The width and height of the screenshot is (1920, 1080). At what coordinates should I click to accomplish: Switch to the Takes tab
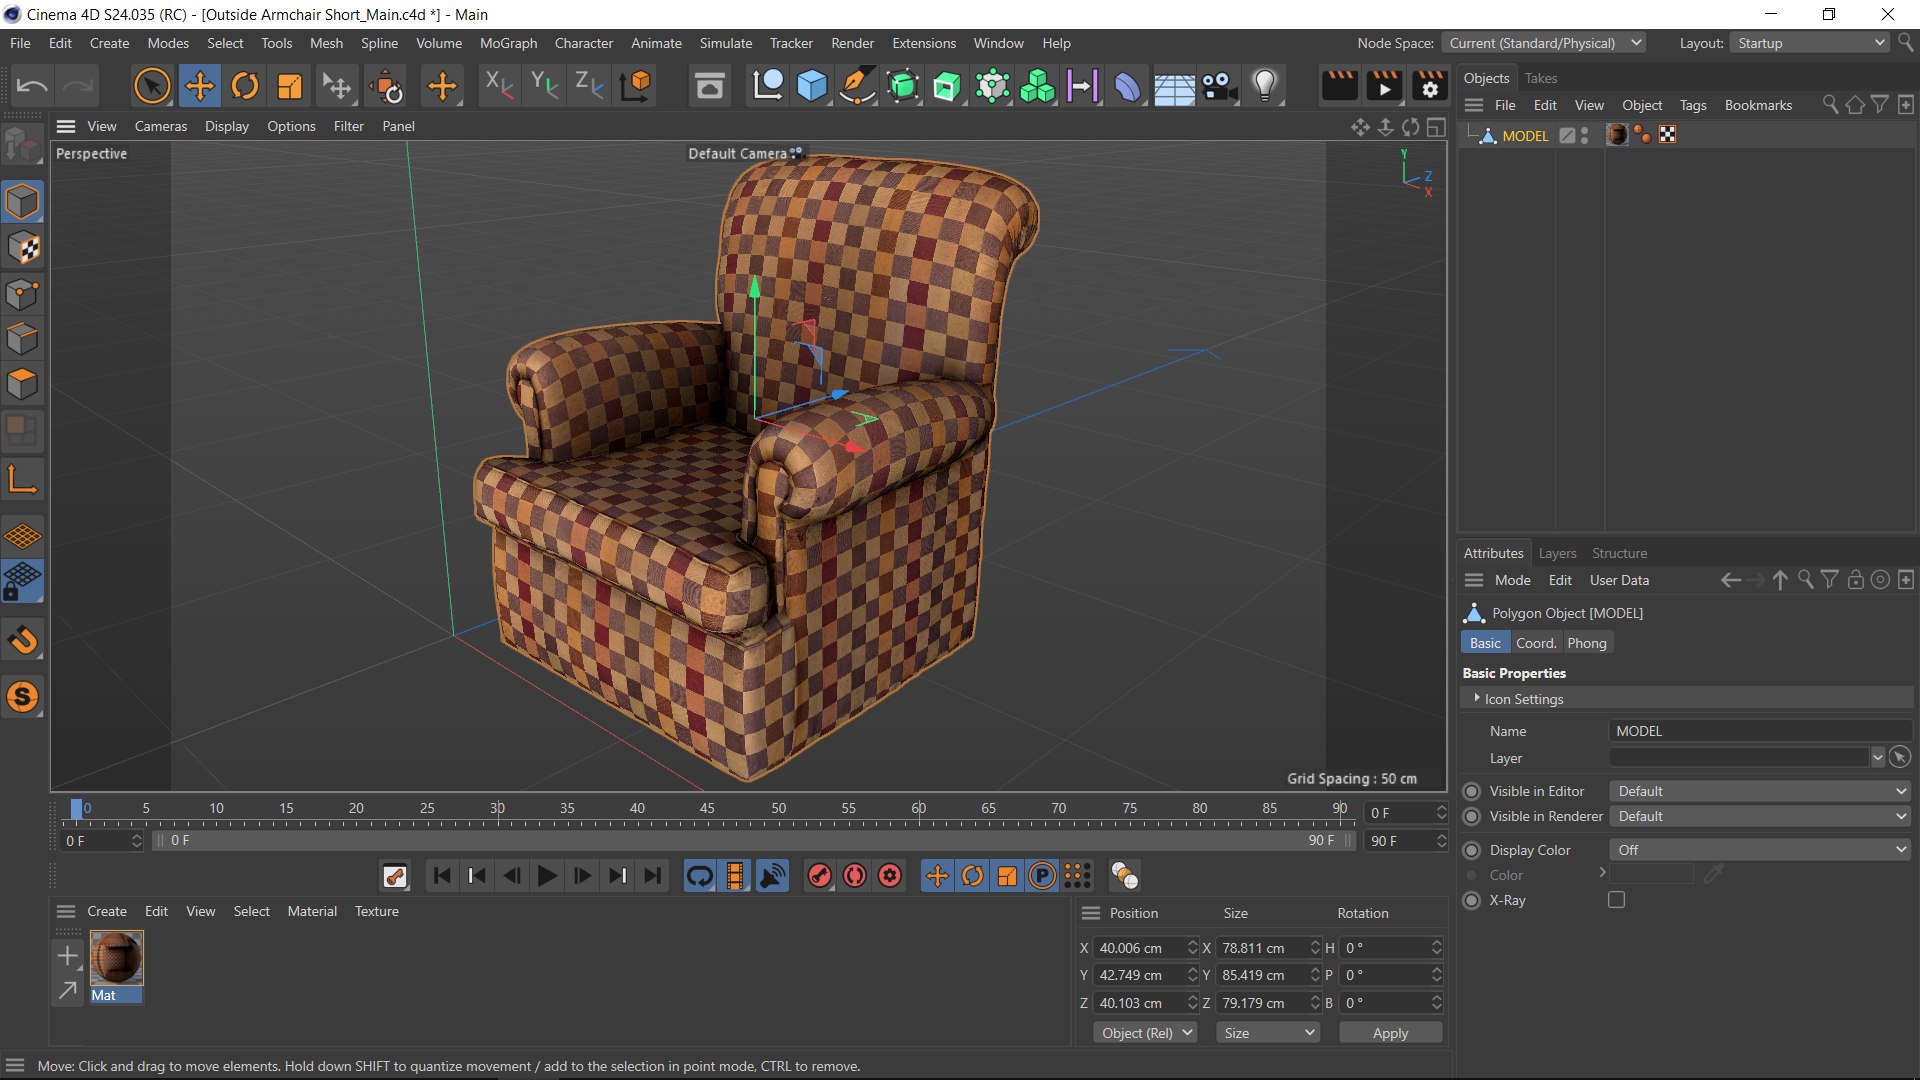(1541, 78)
